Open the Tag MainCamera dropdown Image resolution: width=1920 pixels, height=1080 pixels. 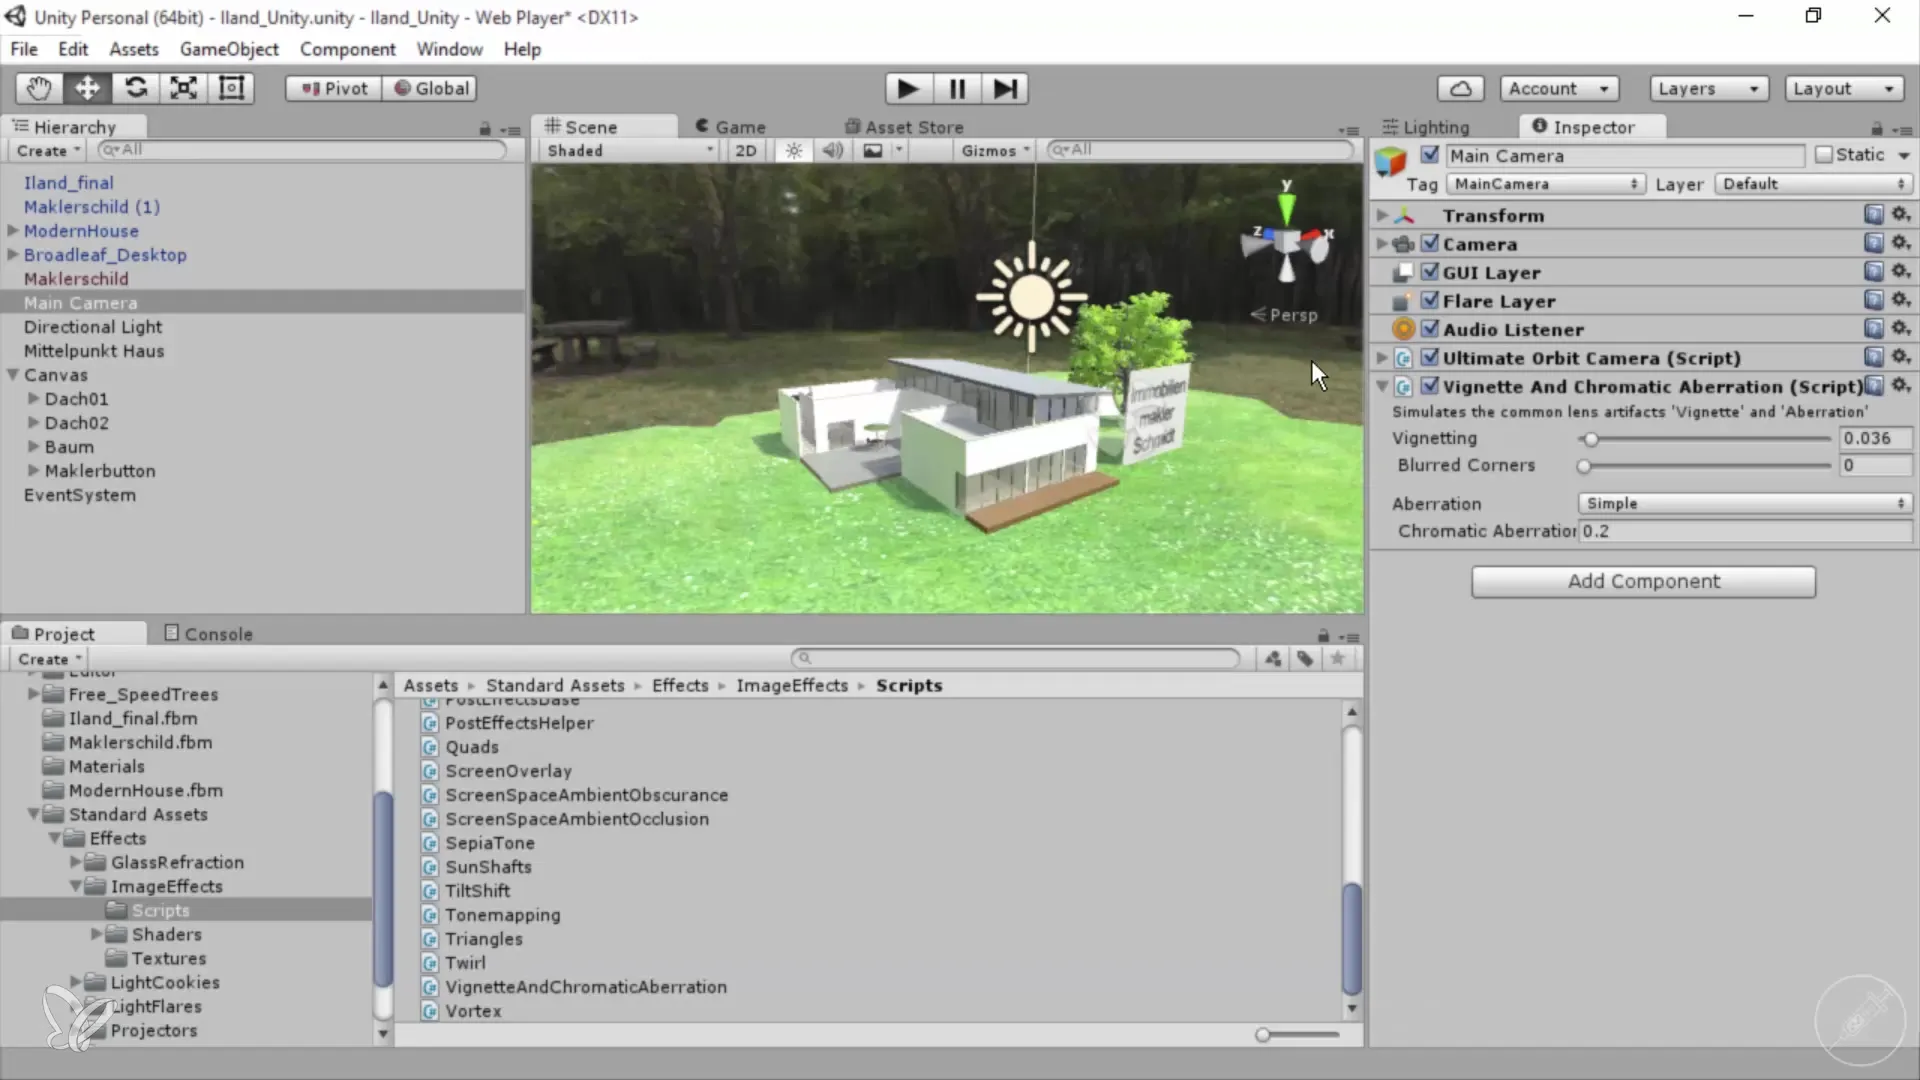point(1545,184)
